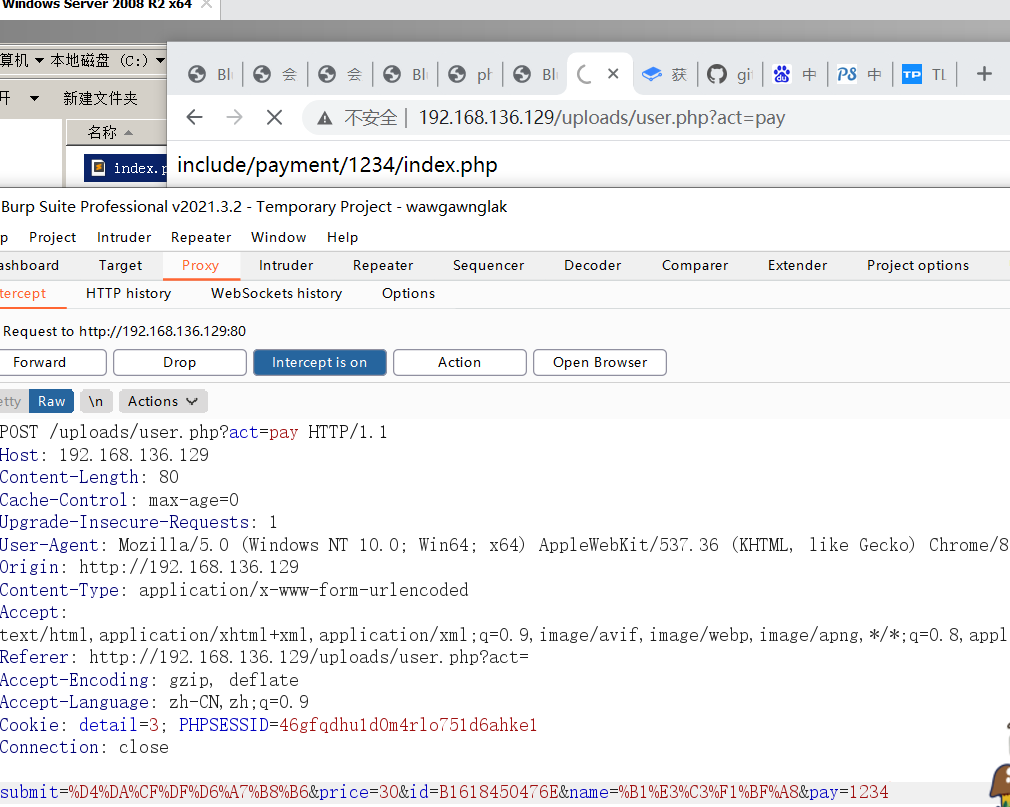
Task: Switch to the TP icon tab
Action: tap(925, 75)
